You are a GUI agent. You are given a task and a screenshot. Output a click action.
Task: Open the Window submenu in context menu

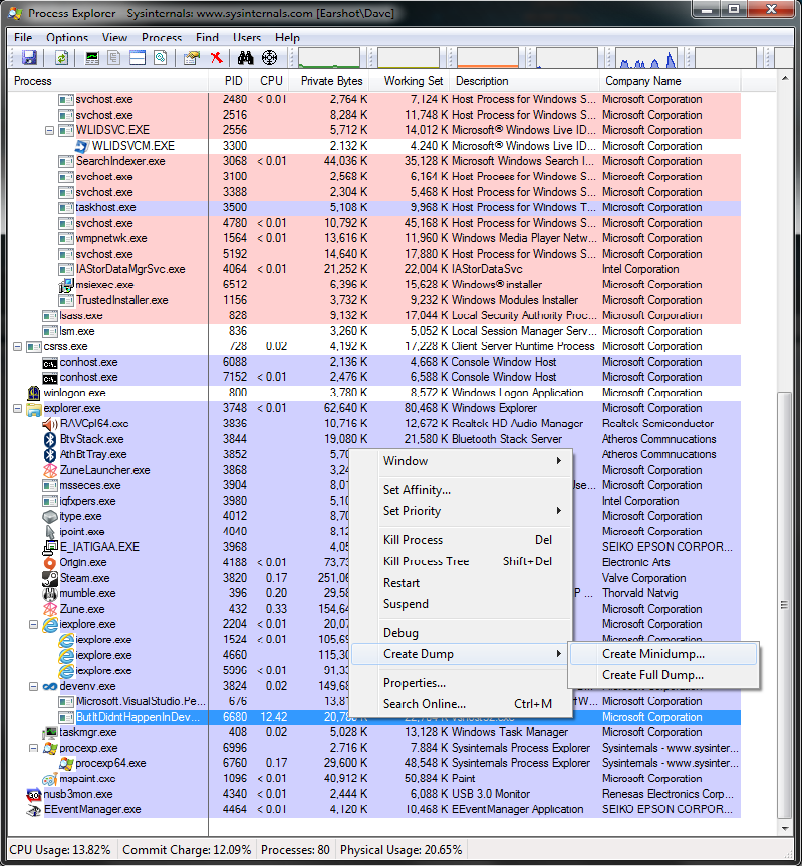[x=461, y=461]
